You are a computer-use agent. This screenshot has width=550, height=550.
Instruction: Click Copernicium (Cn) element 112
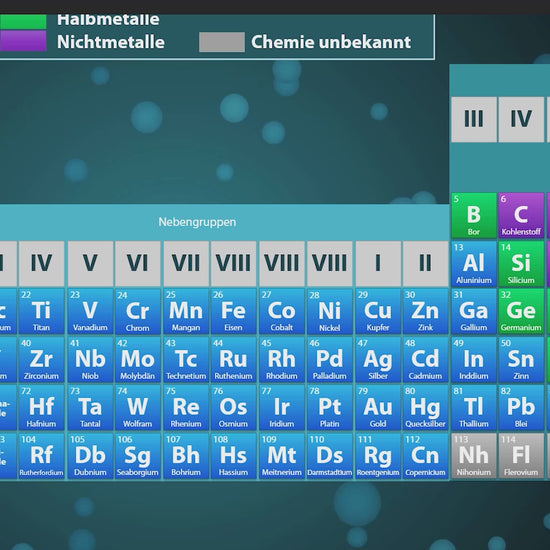[425, 456]
